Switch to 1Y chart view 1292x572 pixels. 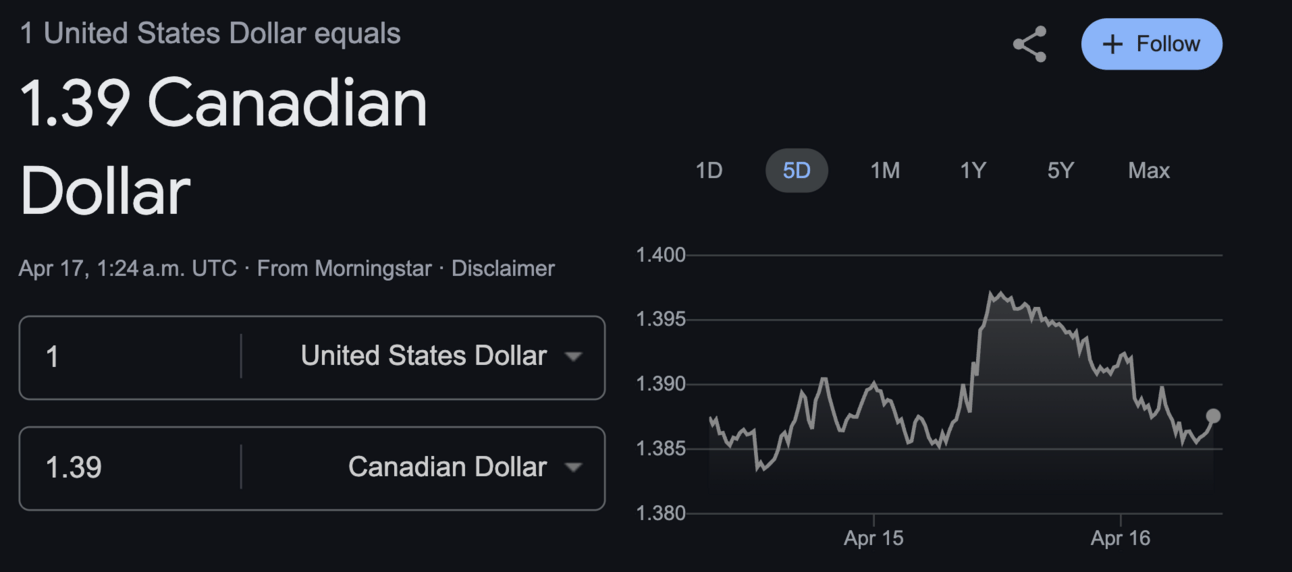[x=973, y=171]
